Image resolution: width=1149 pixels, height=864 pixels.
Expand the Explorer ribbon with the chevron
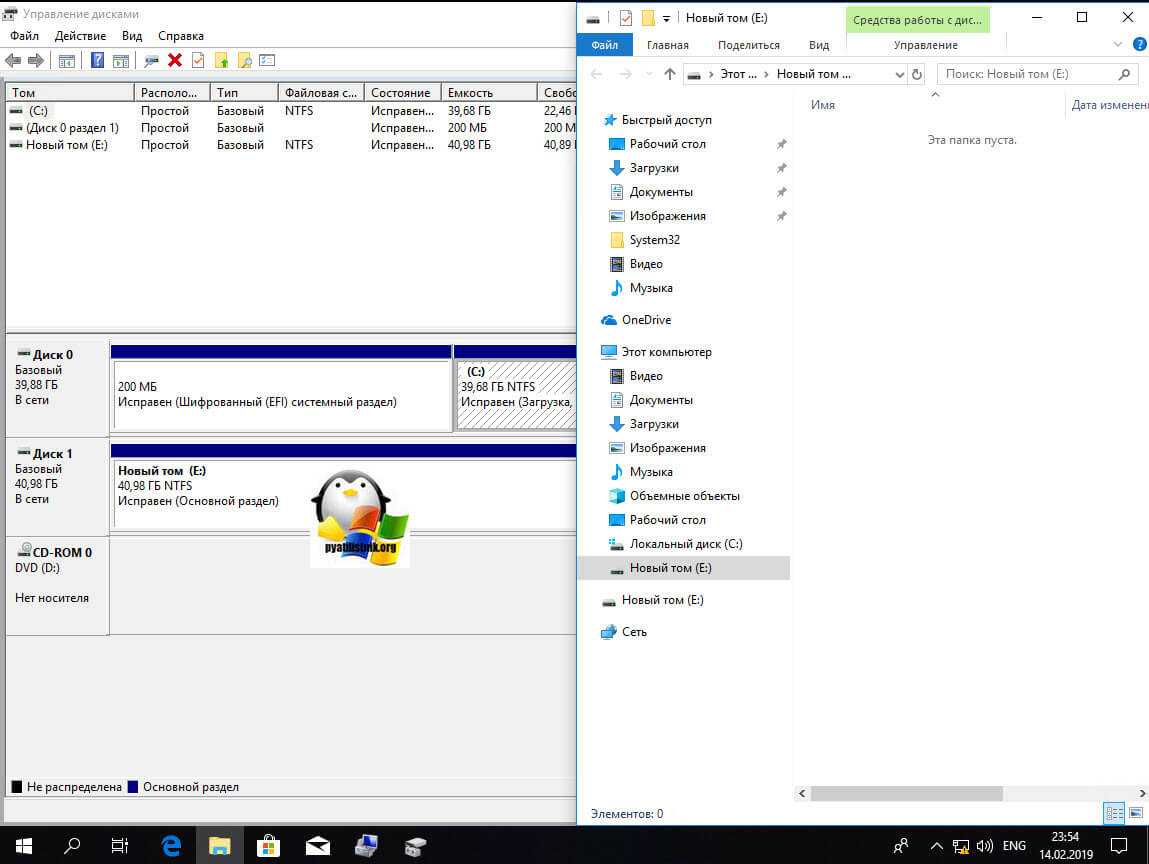coord(1118,45)
